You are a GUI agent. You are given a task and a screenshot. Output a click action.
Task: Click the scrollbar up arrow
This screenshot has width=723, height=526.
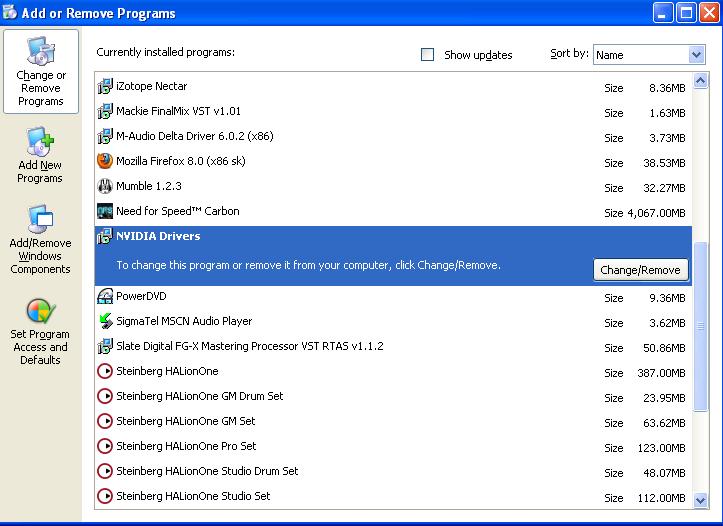click(700, 82)
